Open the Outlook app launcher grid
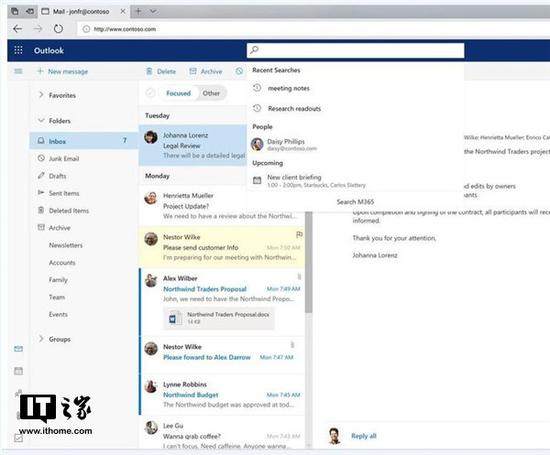This screenshot has width=550, height=455. [x=18, y=50]
